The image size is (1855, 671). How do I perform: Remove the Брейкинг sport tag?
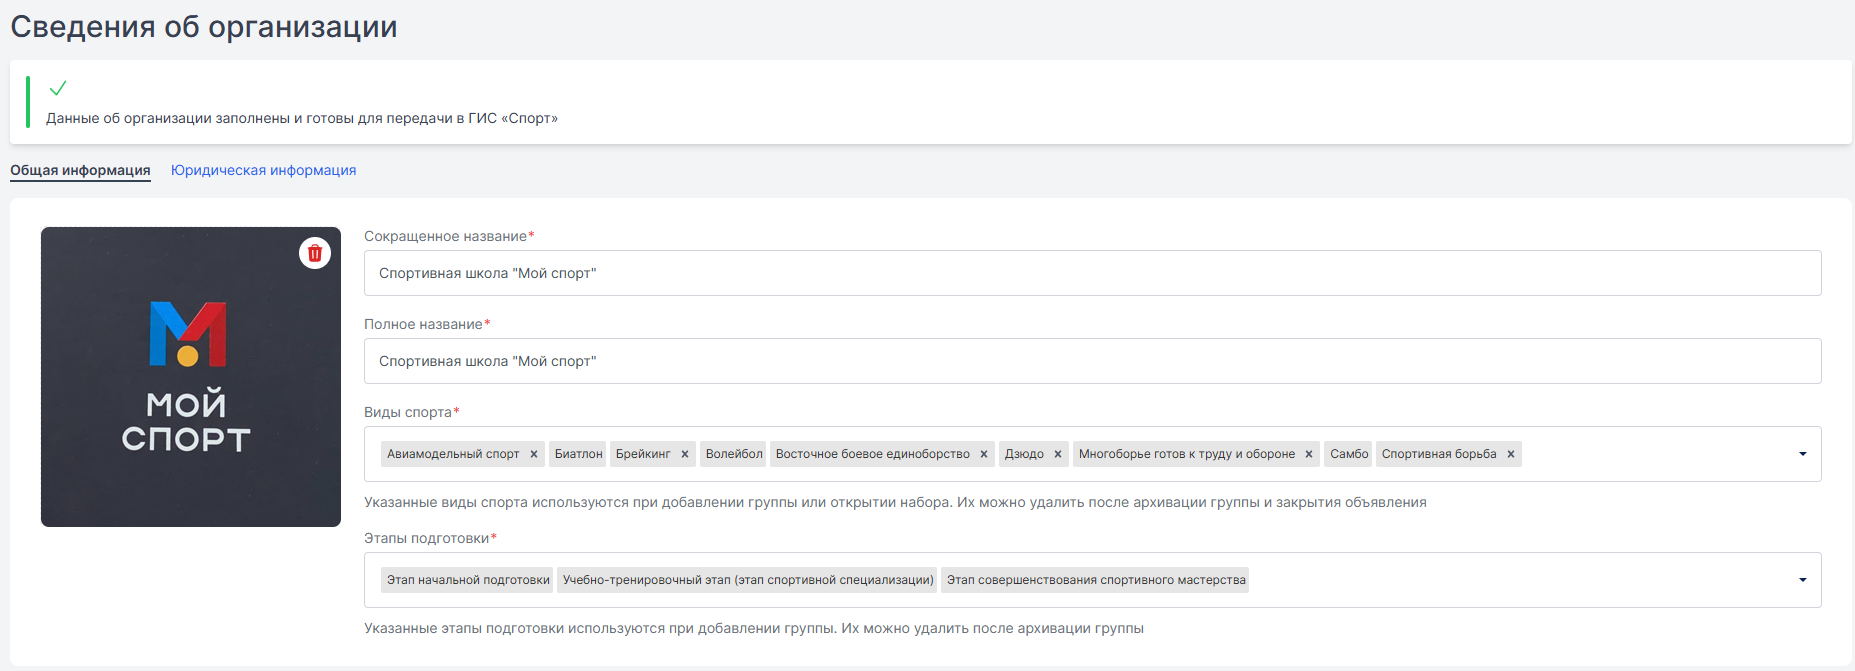point(685,454)
